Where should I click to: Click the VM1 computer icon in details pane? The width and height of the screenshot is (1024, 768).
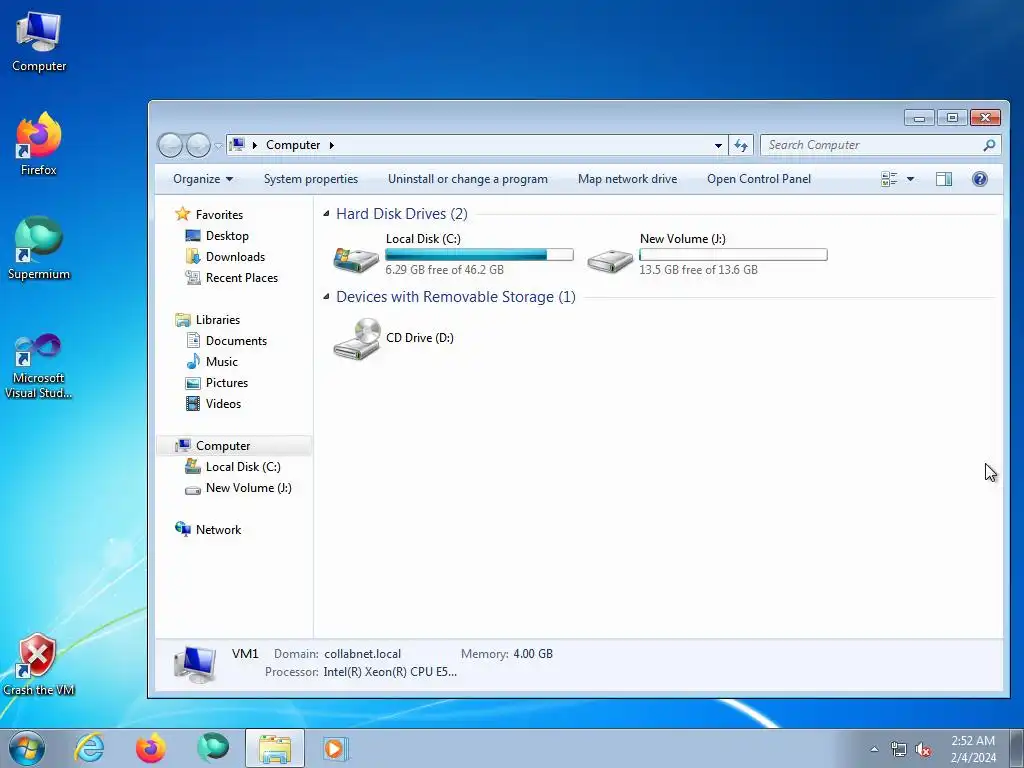point(195,664)
